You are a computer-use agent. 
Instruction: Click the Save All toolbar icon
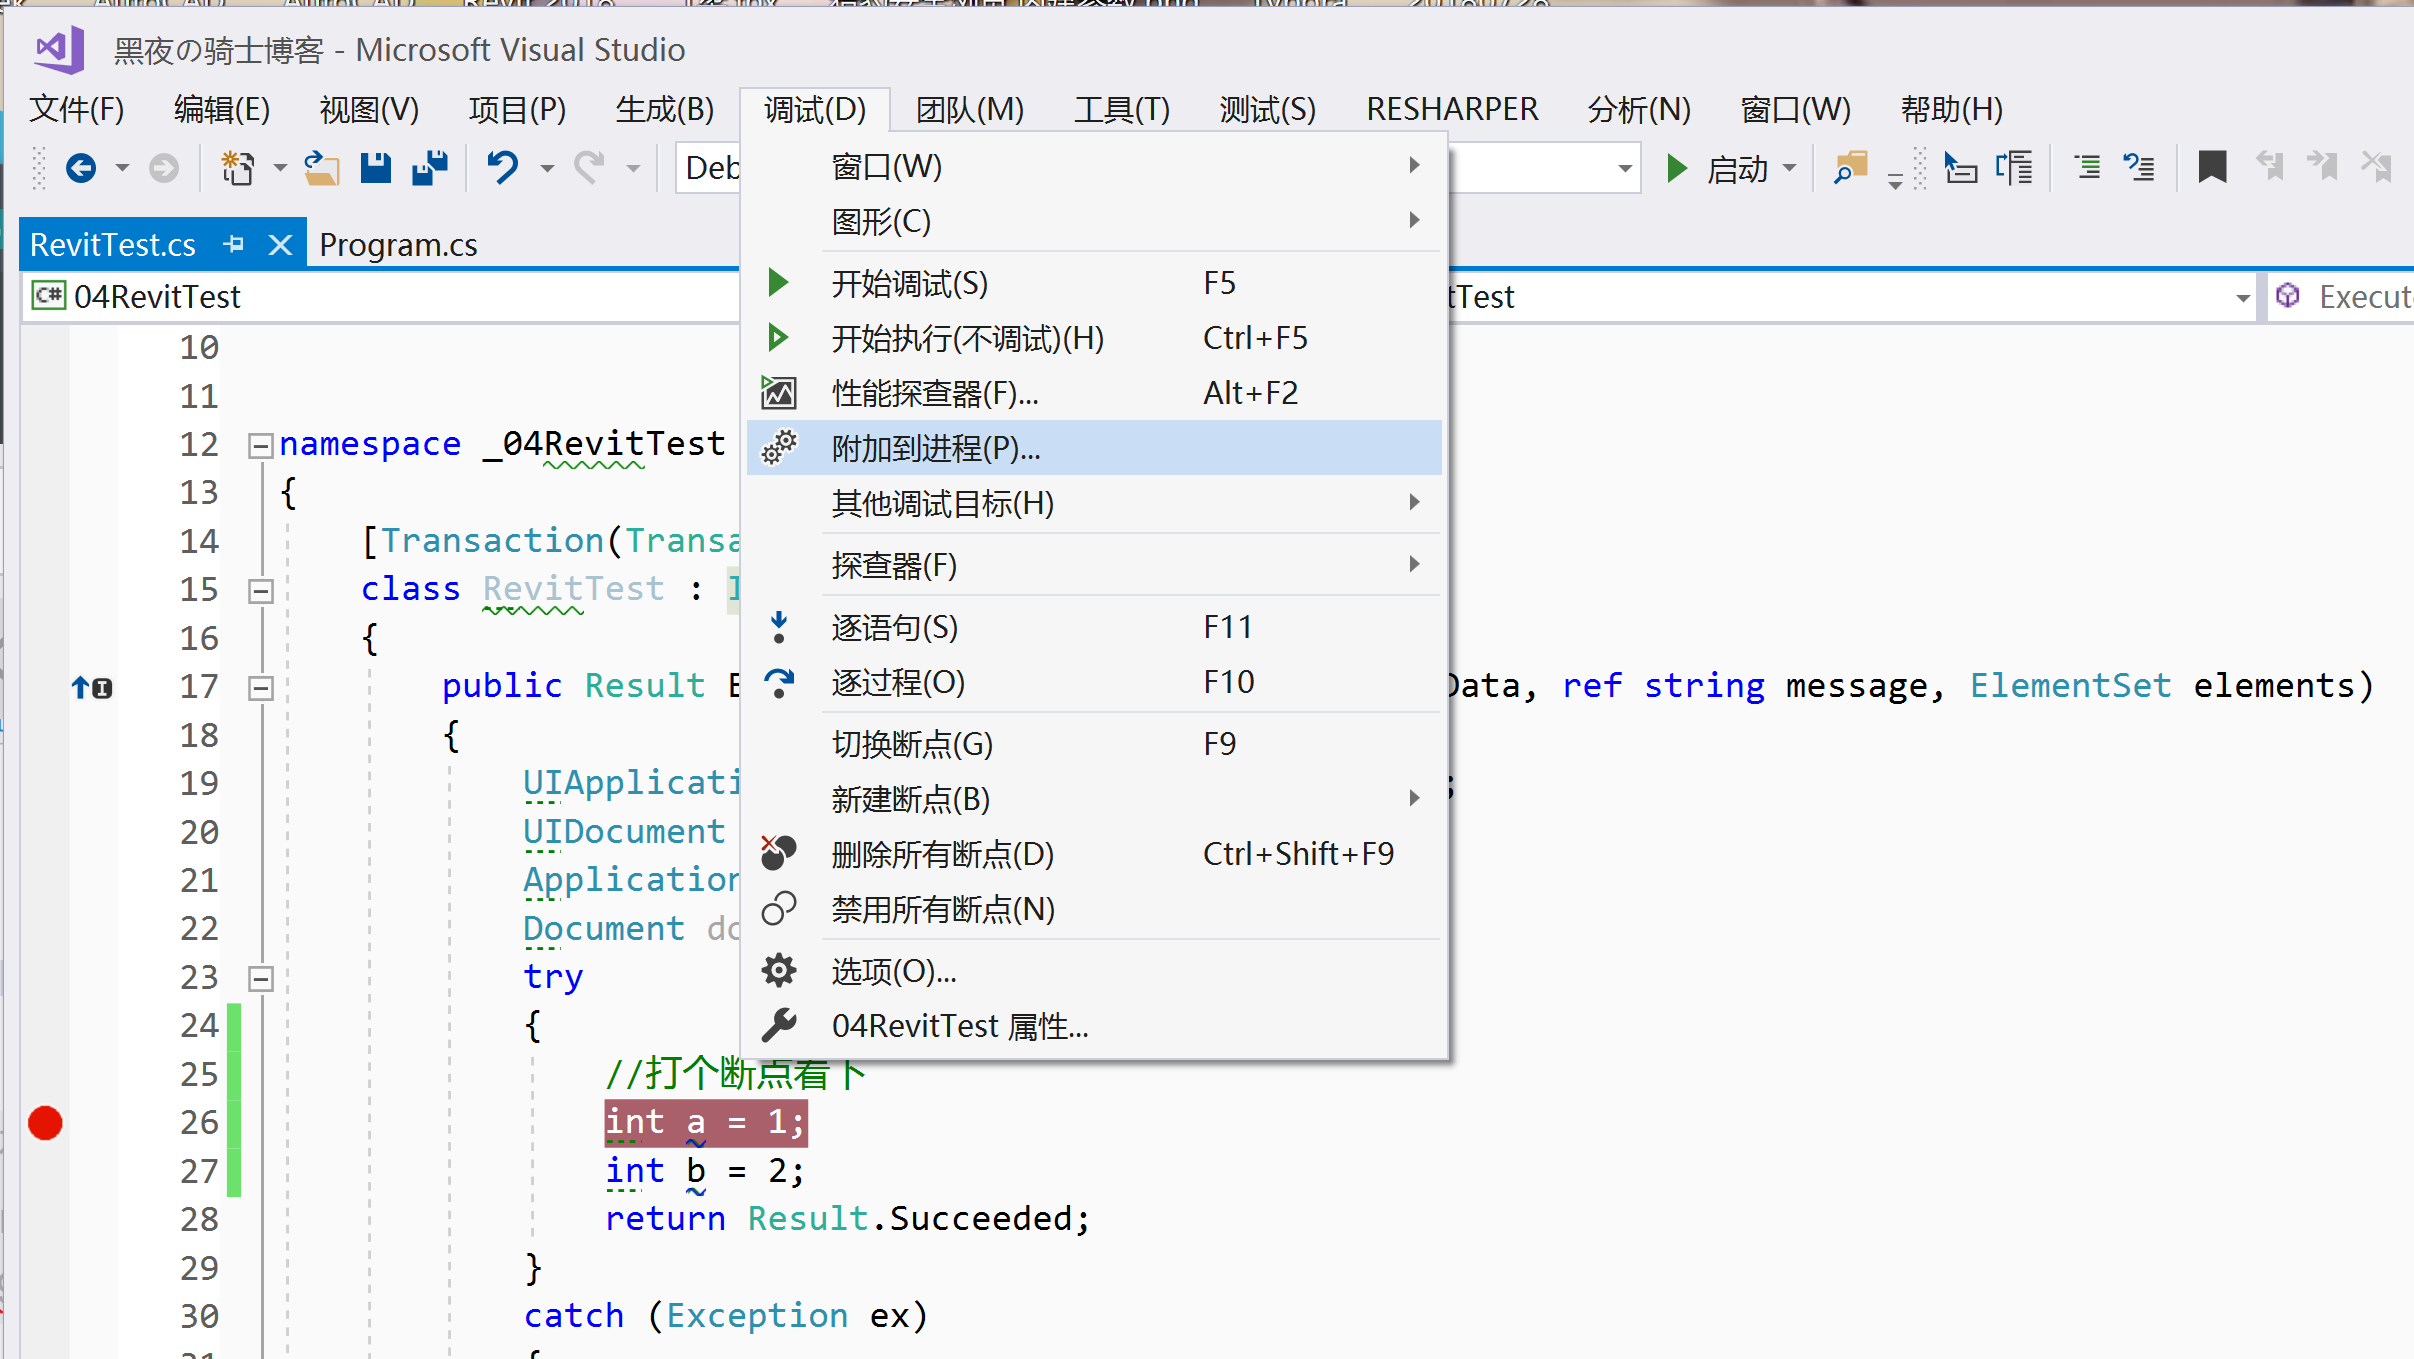(x=430, y=168)
